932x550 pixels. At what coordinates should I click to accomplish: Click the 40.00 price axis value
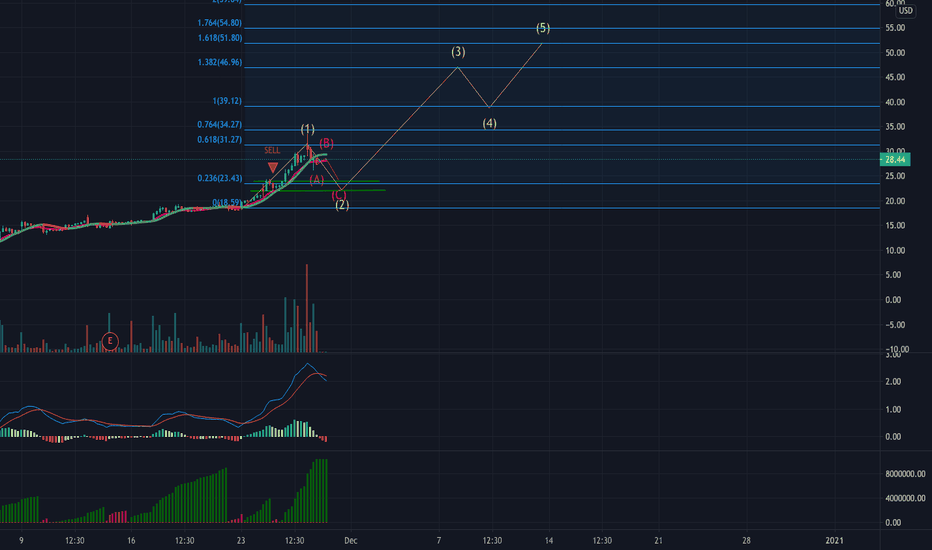pos(895,102)
